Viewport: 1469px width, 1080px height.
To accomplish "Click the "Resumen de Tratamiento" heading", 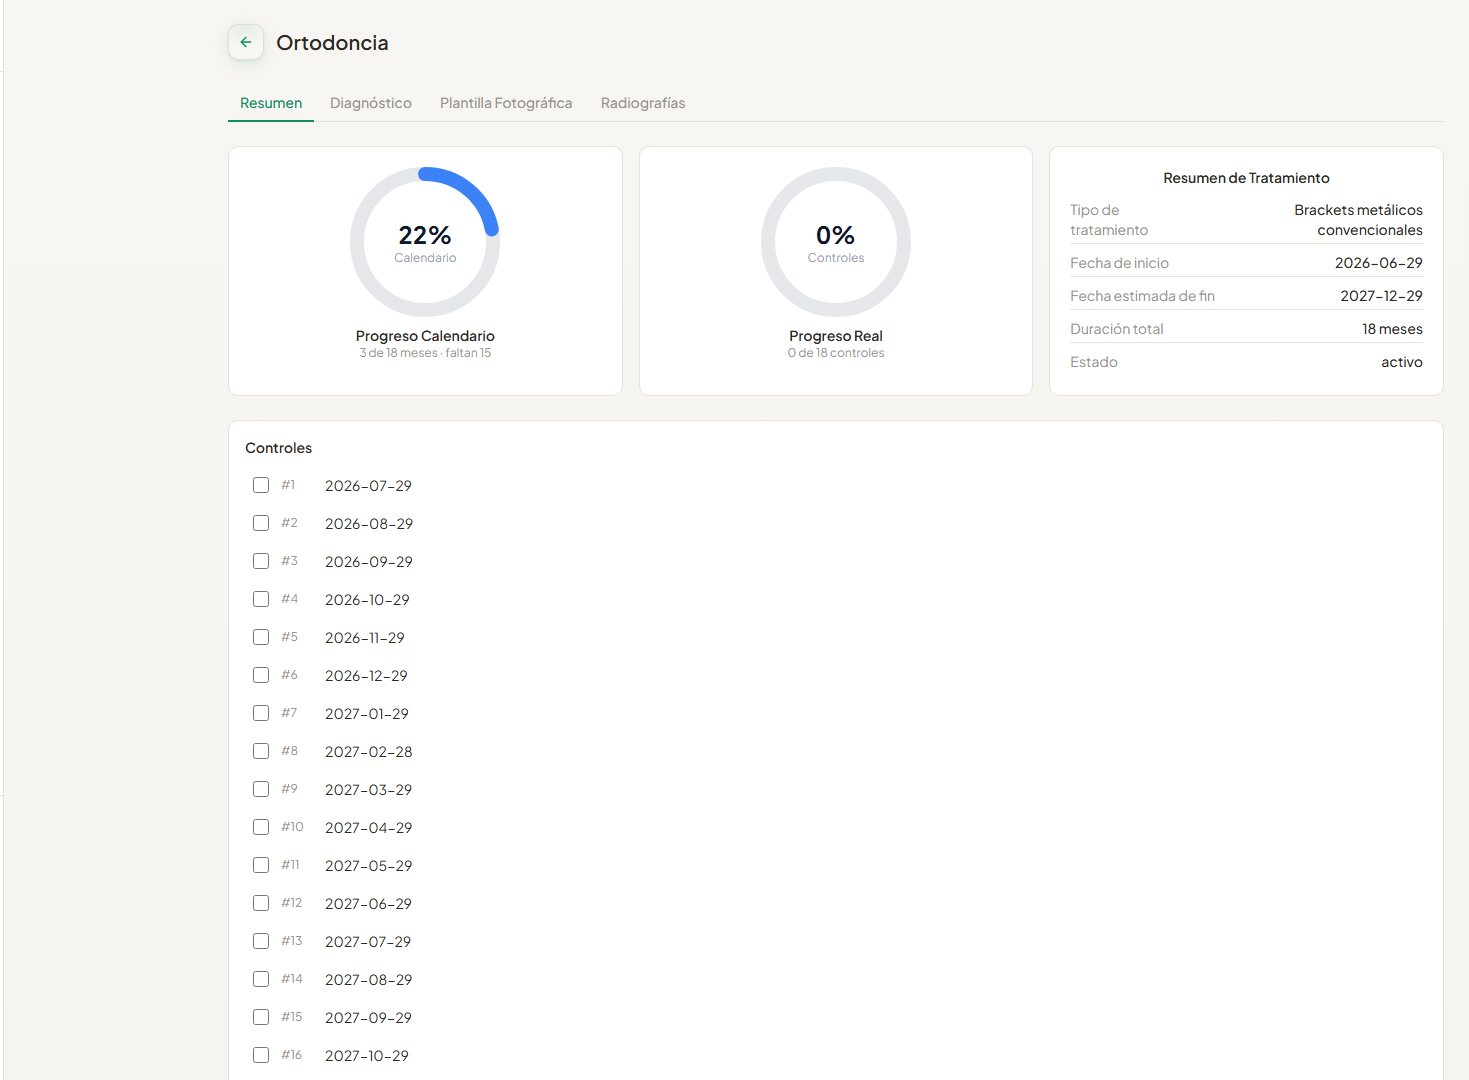I will pos(1246,178).
